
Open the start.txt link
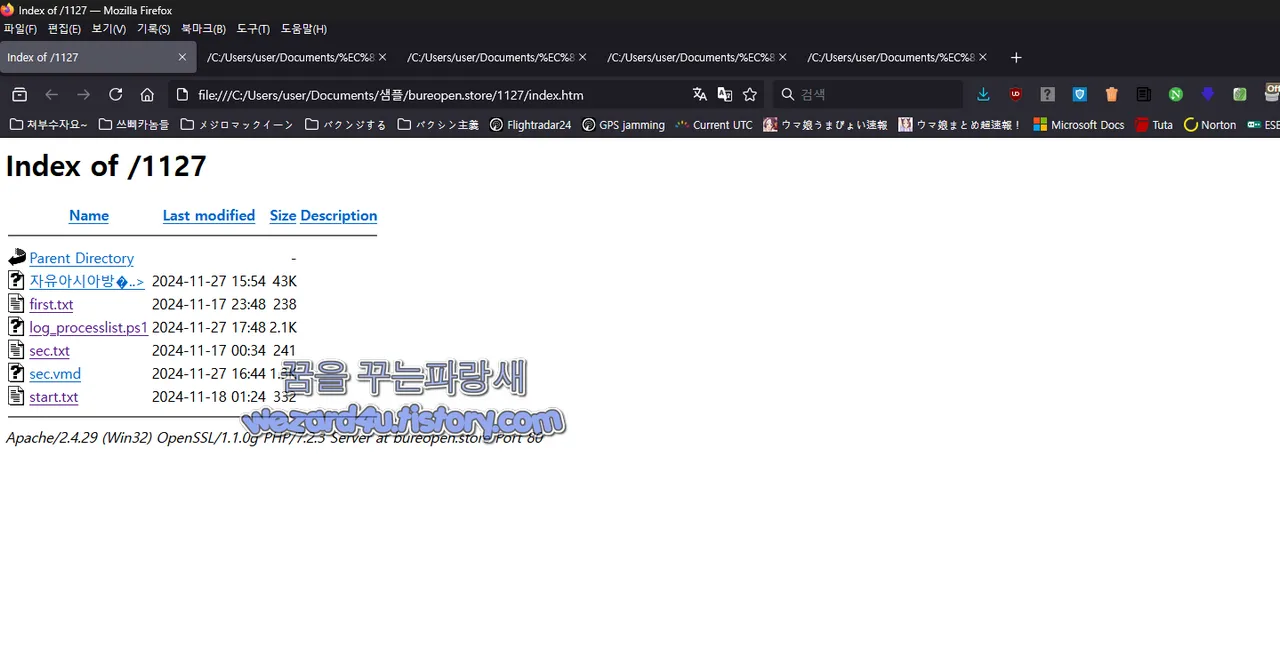click(x=54, y=397)
